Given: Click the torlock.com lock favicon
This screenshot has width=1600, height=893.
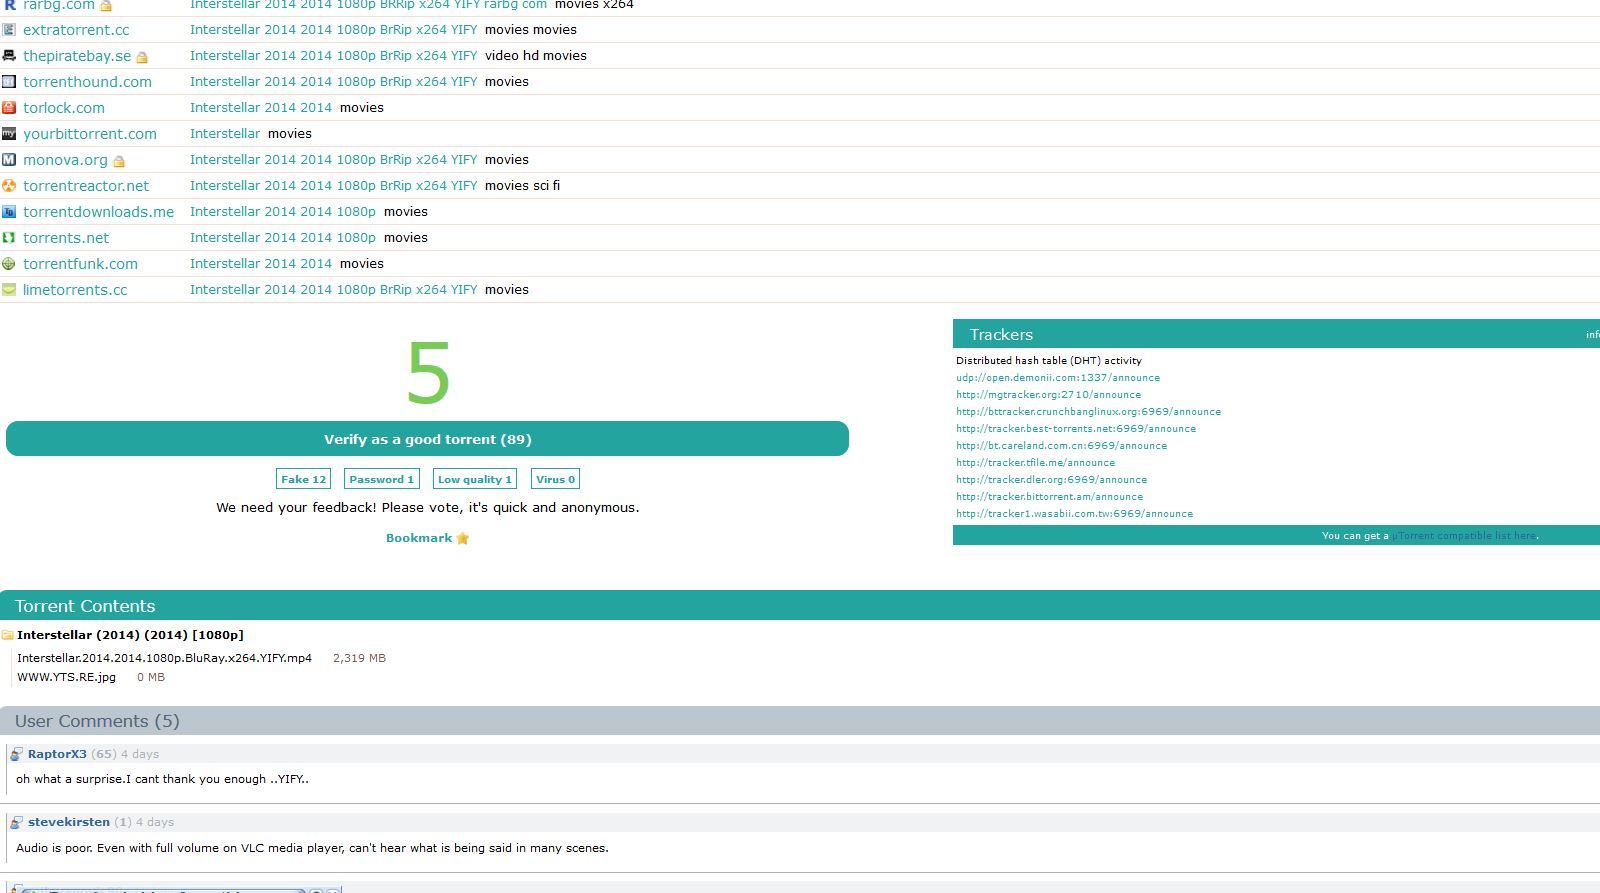Looking at the screenshot, I should [9, 107].
